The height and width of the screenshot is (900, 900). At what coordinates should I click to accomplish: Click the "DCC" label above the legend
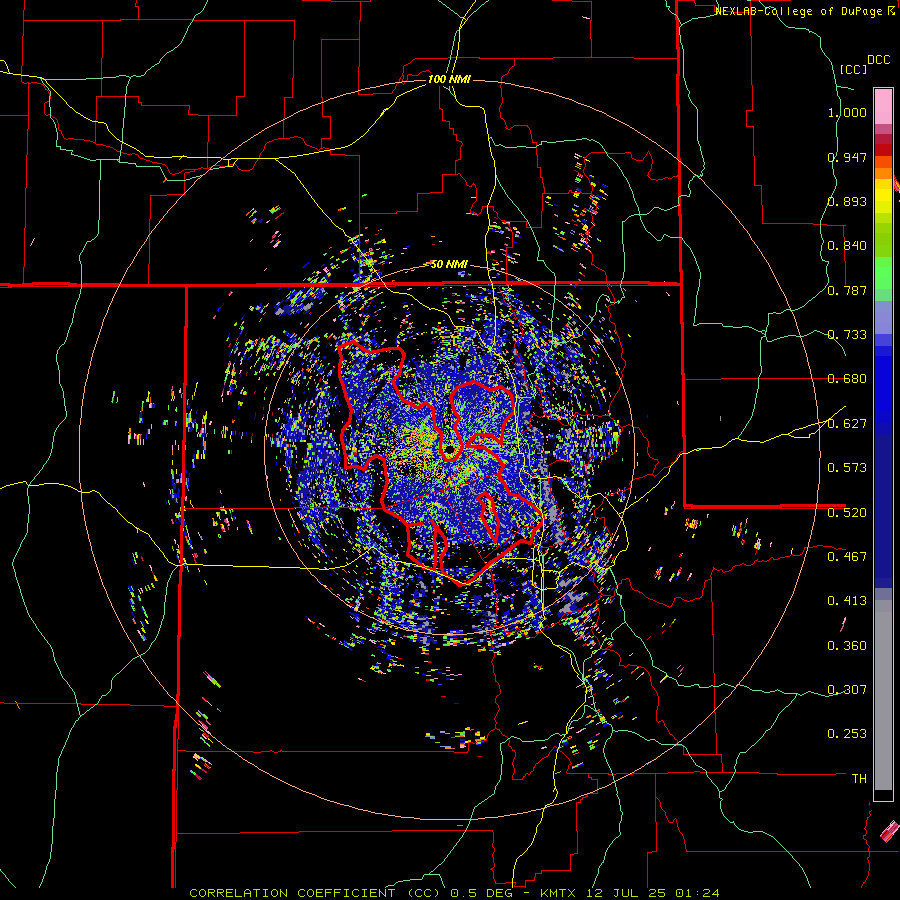879,60
